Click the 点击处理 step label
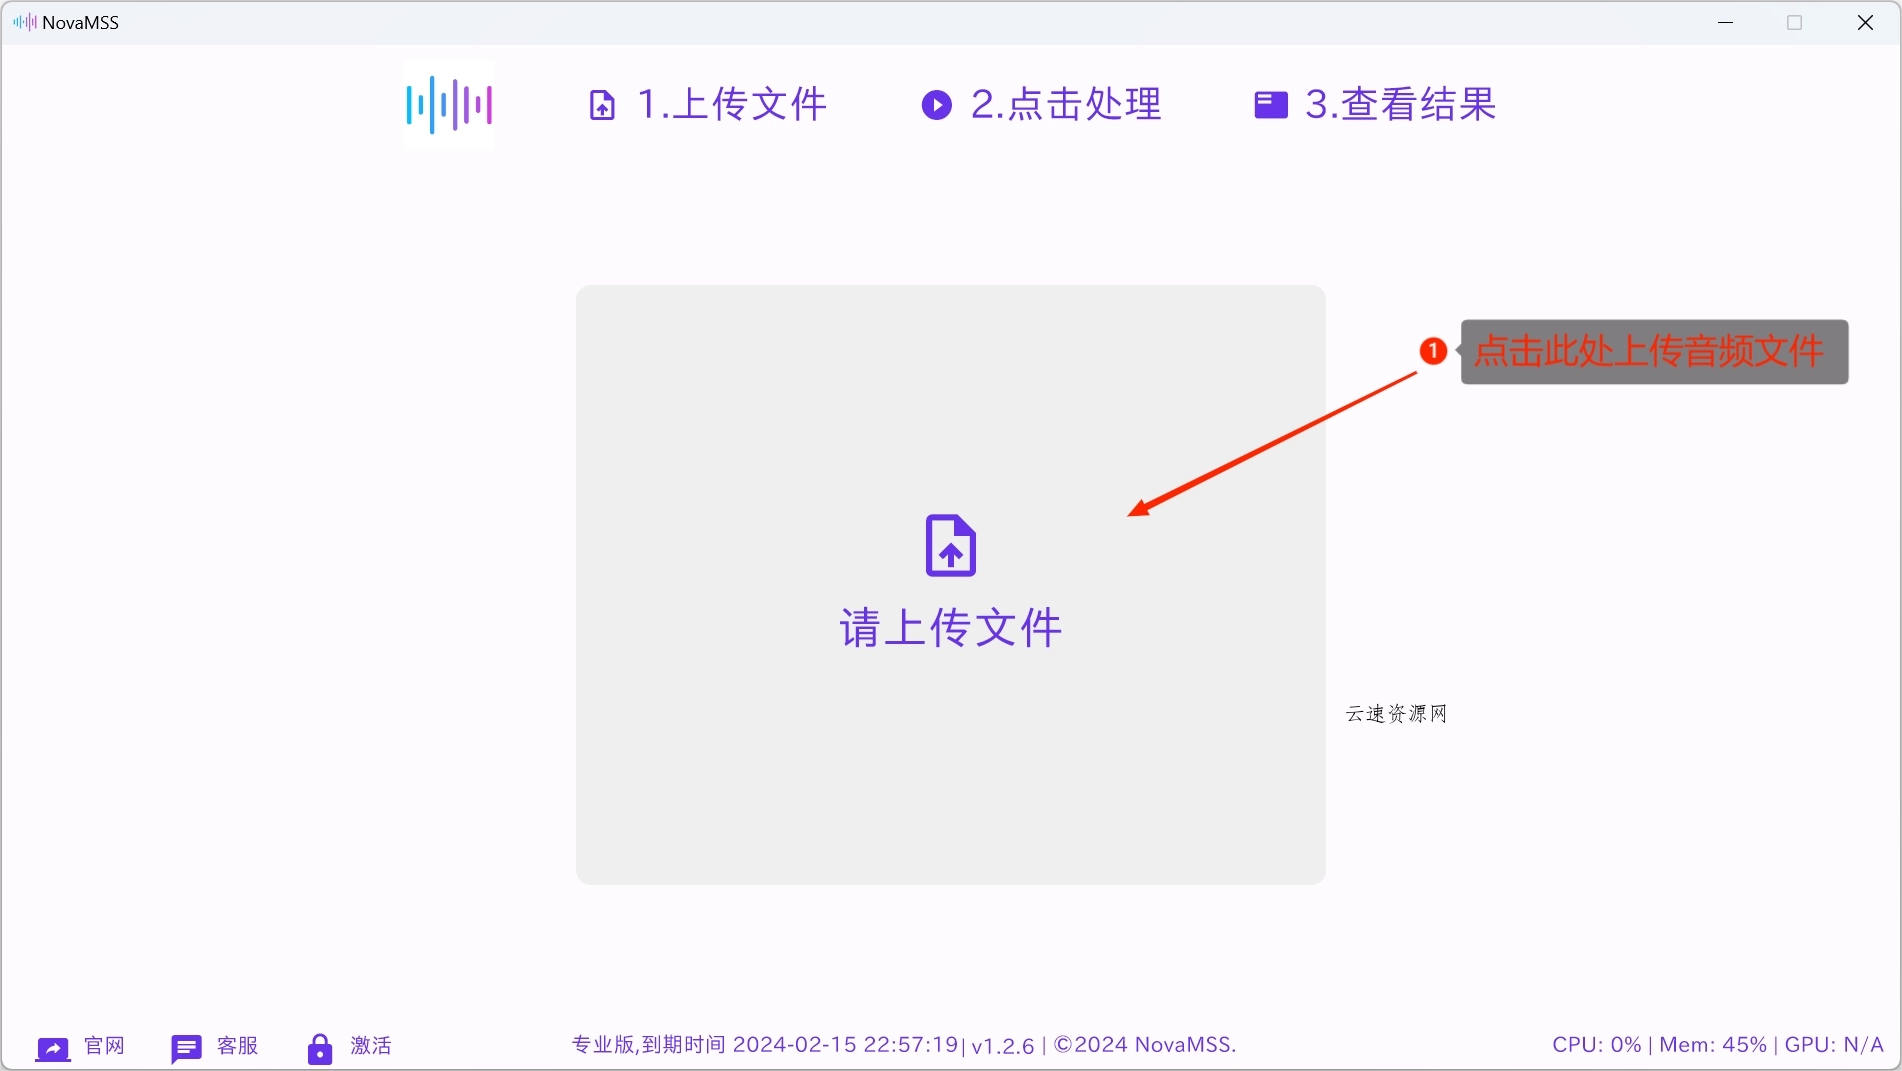 [x=1066, y=104]
